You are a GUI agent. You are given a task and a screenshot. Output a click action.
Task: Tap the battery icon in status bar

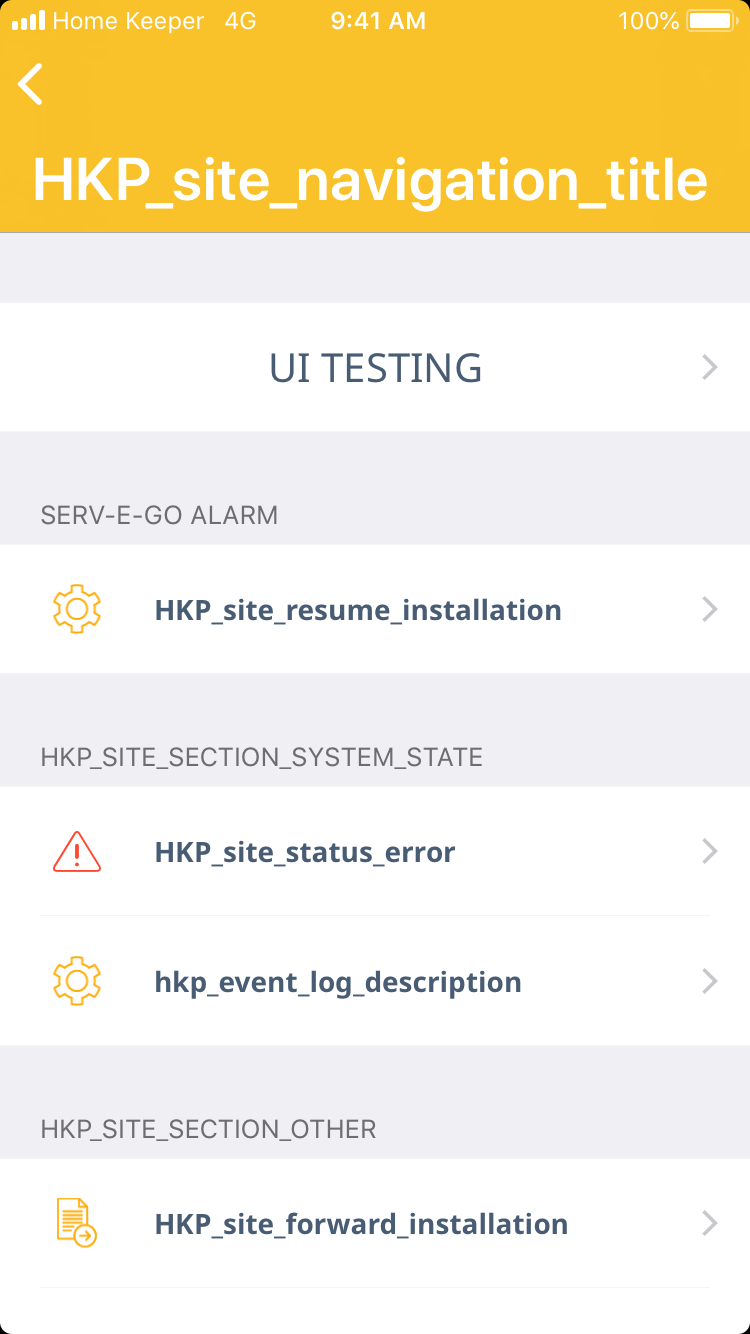[711, 21]
